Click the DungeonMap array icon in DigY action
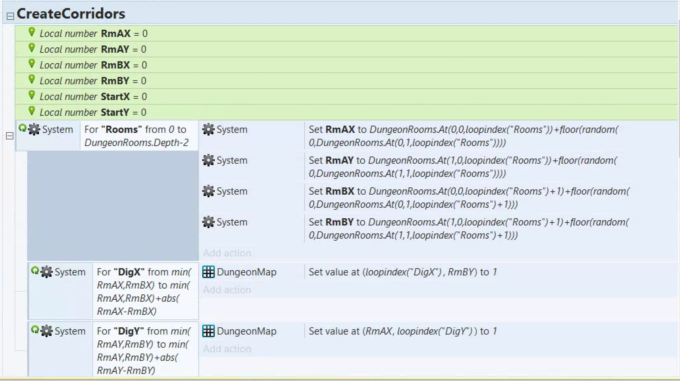680x381 pixels. pyautogui.click(x=209, y=331)
